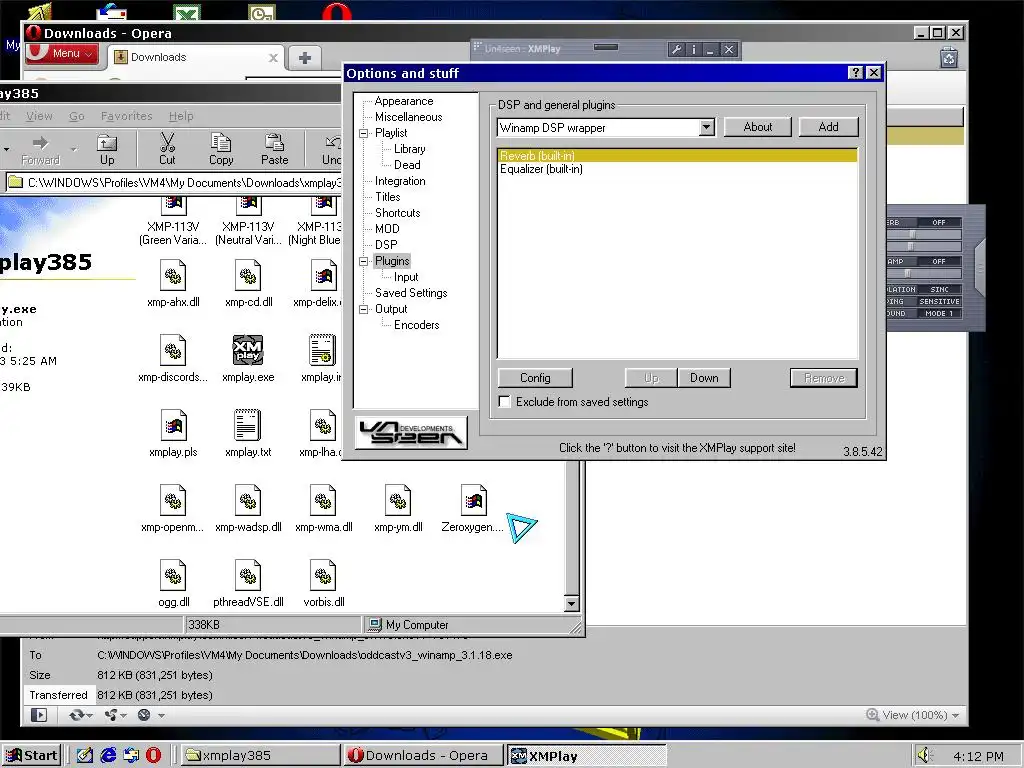Click the Config button

[x=535, y=378]
